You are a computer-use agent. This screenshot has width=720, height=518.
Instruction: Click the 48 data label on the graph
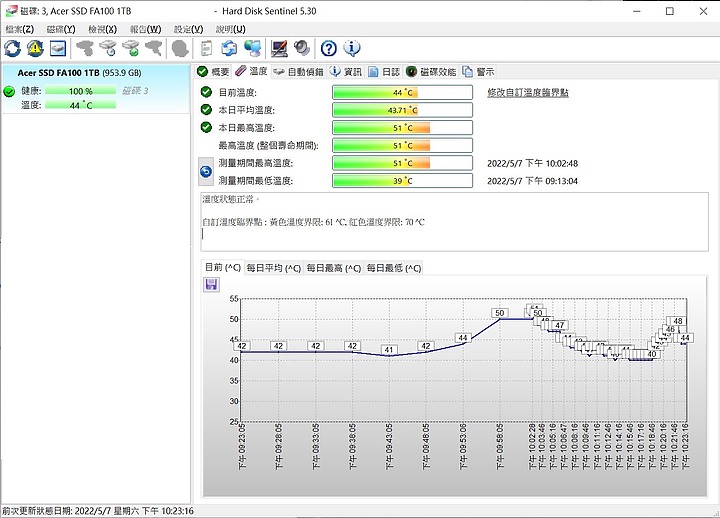[678, 321]
